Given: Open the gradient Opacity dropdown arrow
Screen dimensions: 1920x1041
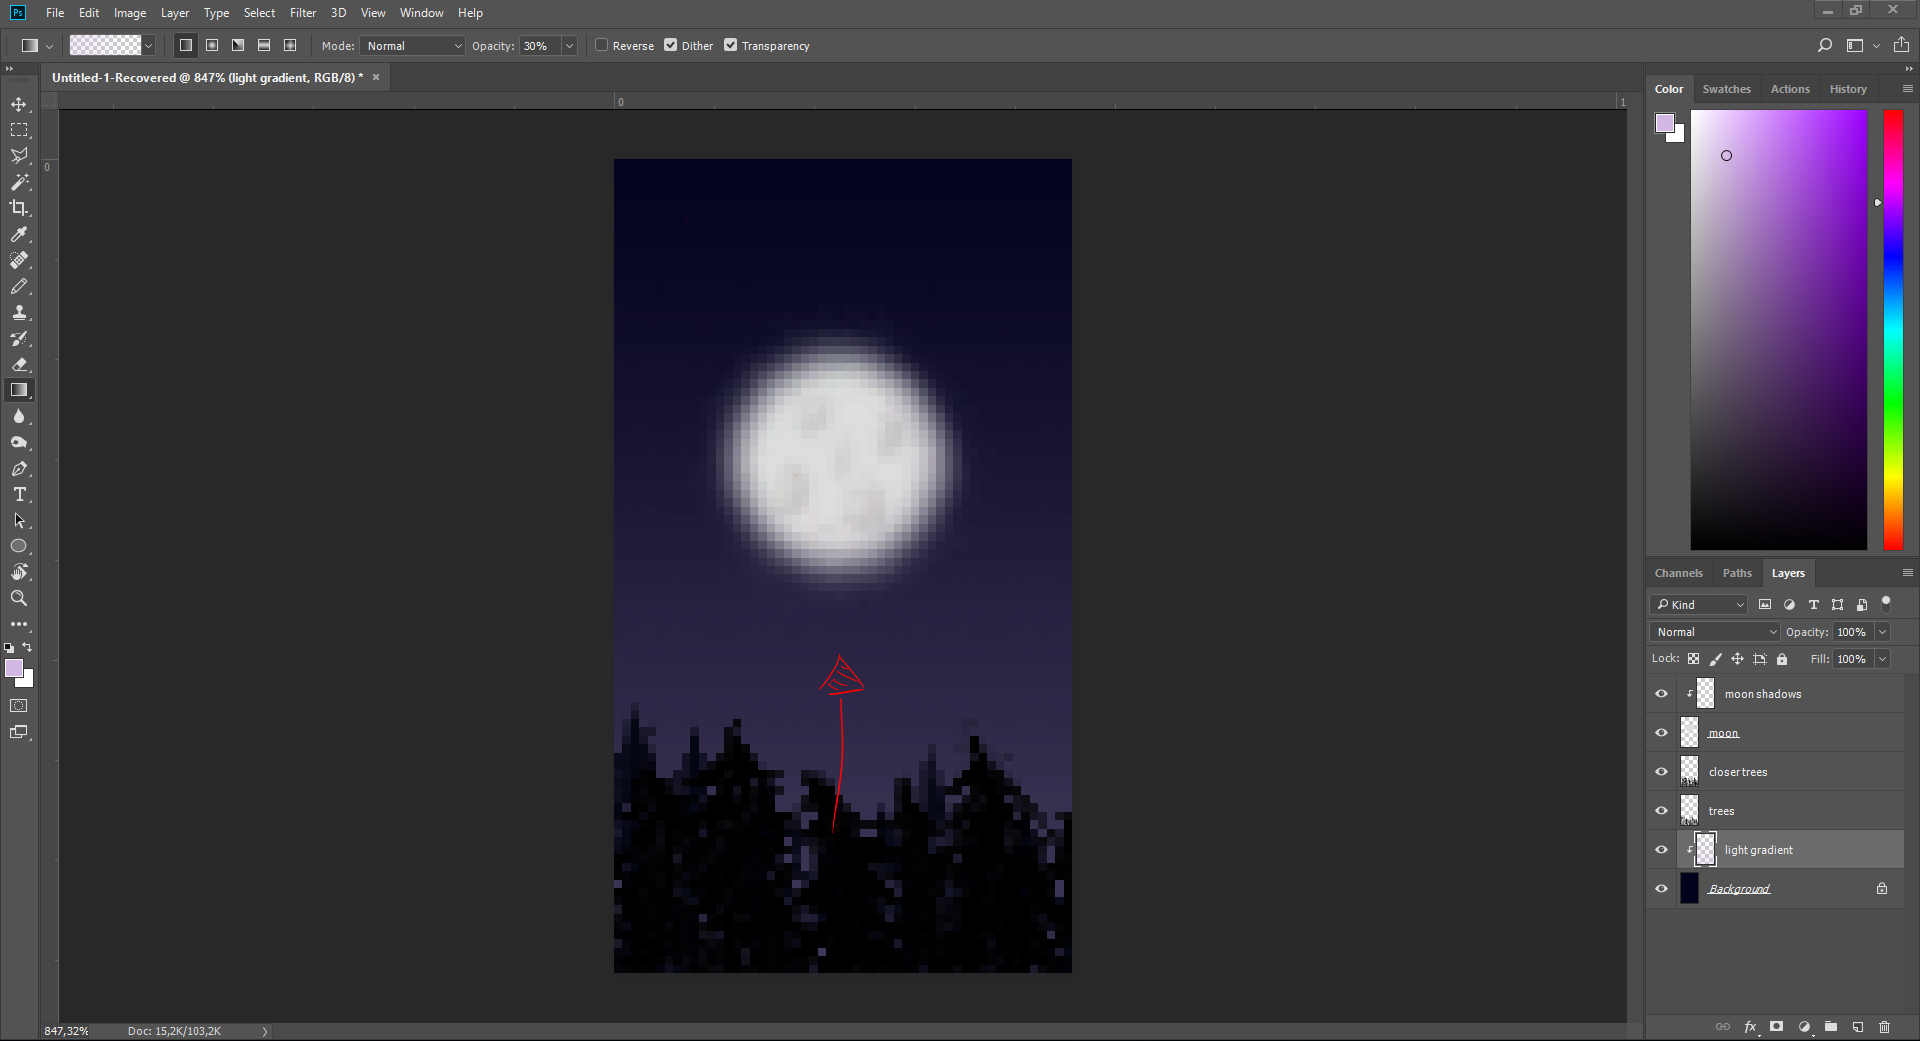Looking at the screenshot, I should [570, 46].
